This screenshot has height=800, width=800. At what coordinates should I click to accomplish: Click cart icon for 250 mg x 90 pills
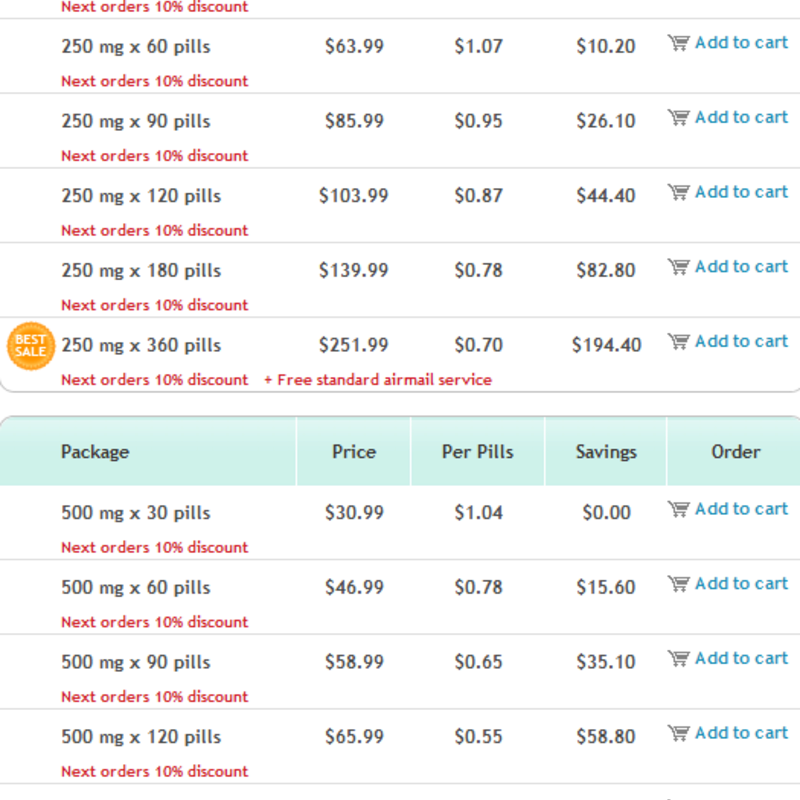[678, 117]
